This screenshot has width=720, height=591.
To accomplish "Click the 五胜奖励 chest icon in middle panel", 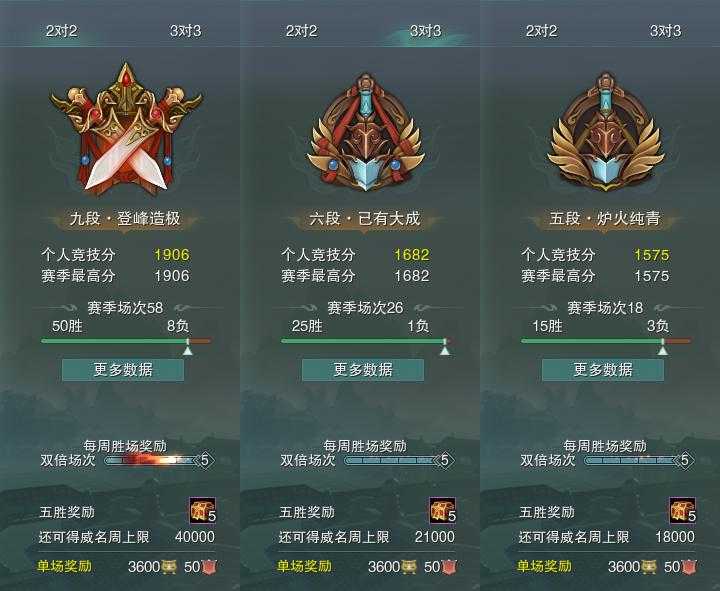I will (443, 510).
